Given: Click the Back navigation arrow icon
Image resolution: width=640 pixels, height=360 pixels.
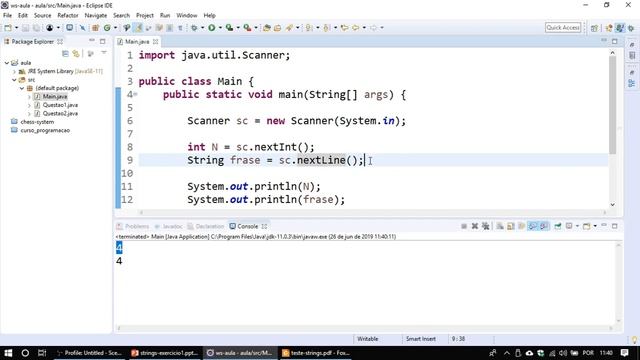Looking at the screenshot, I should coord(356,28).
